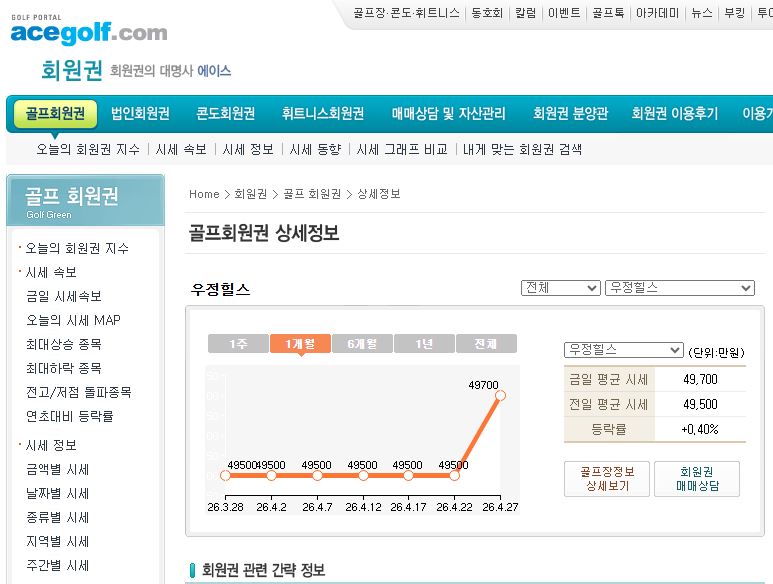Image resolution: width=773 pixels, height=584 pixels.
Task: Open the 골프장·콘도·휘트니스 top menu
Action: click(406, 13)
